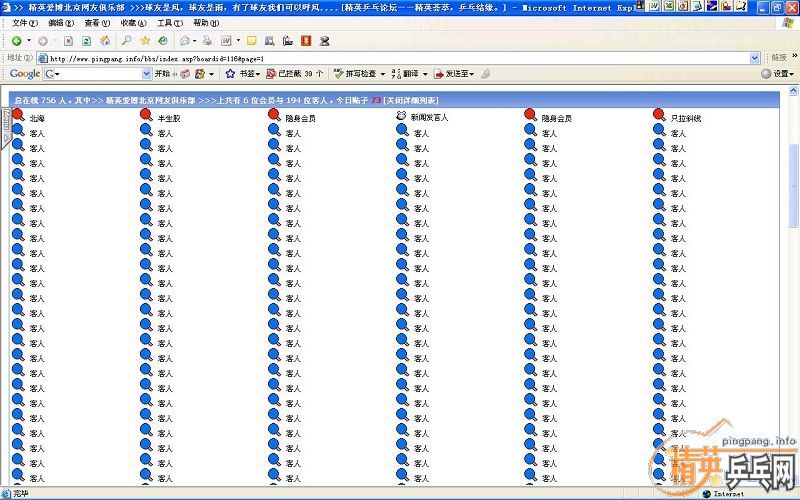Go back with the green Back arrow
Screen dimensions: 800x500
pyautogui.click(x=16, y=41)
